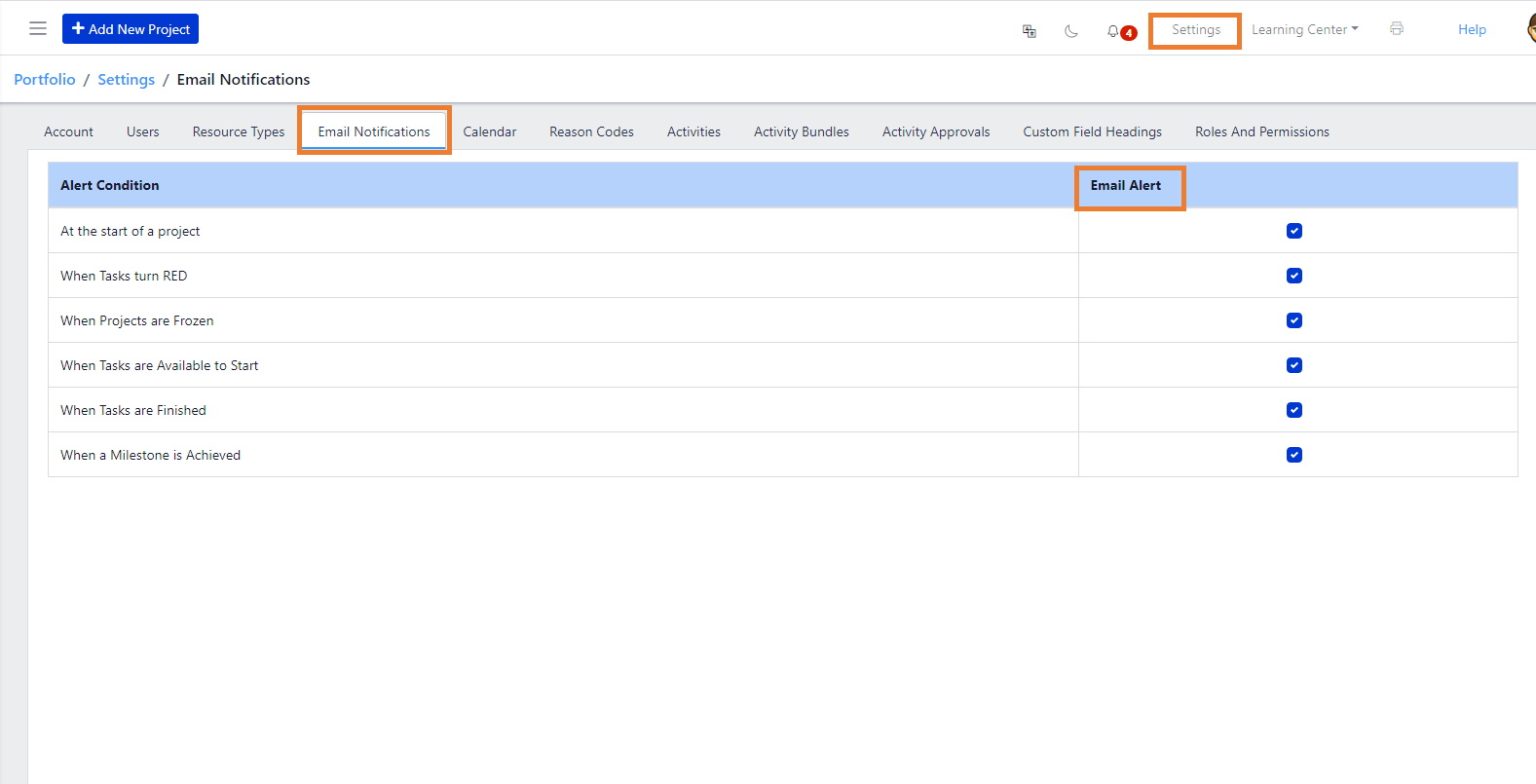Open the notifications bell
The height and width of the screenshot is (784, 1536).
1113,31
